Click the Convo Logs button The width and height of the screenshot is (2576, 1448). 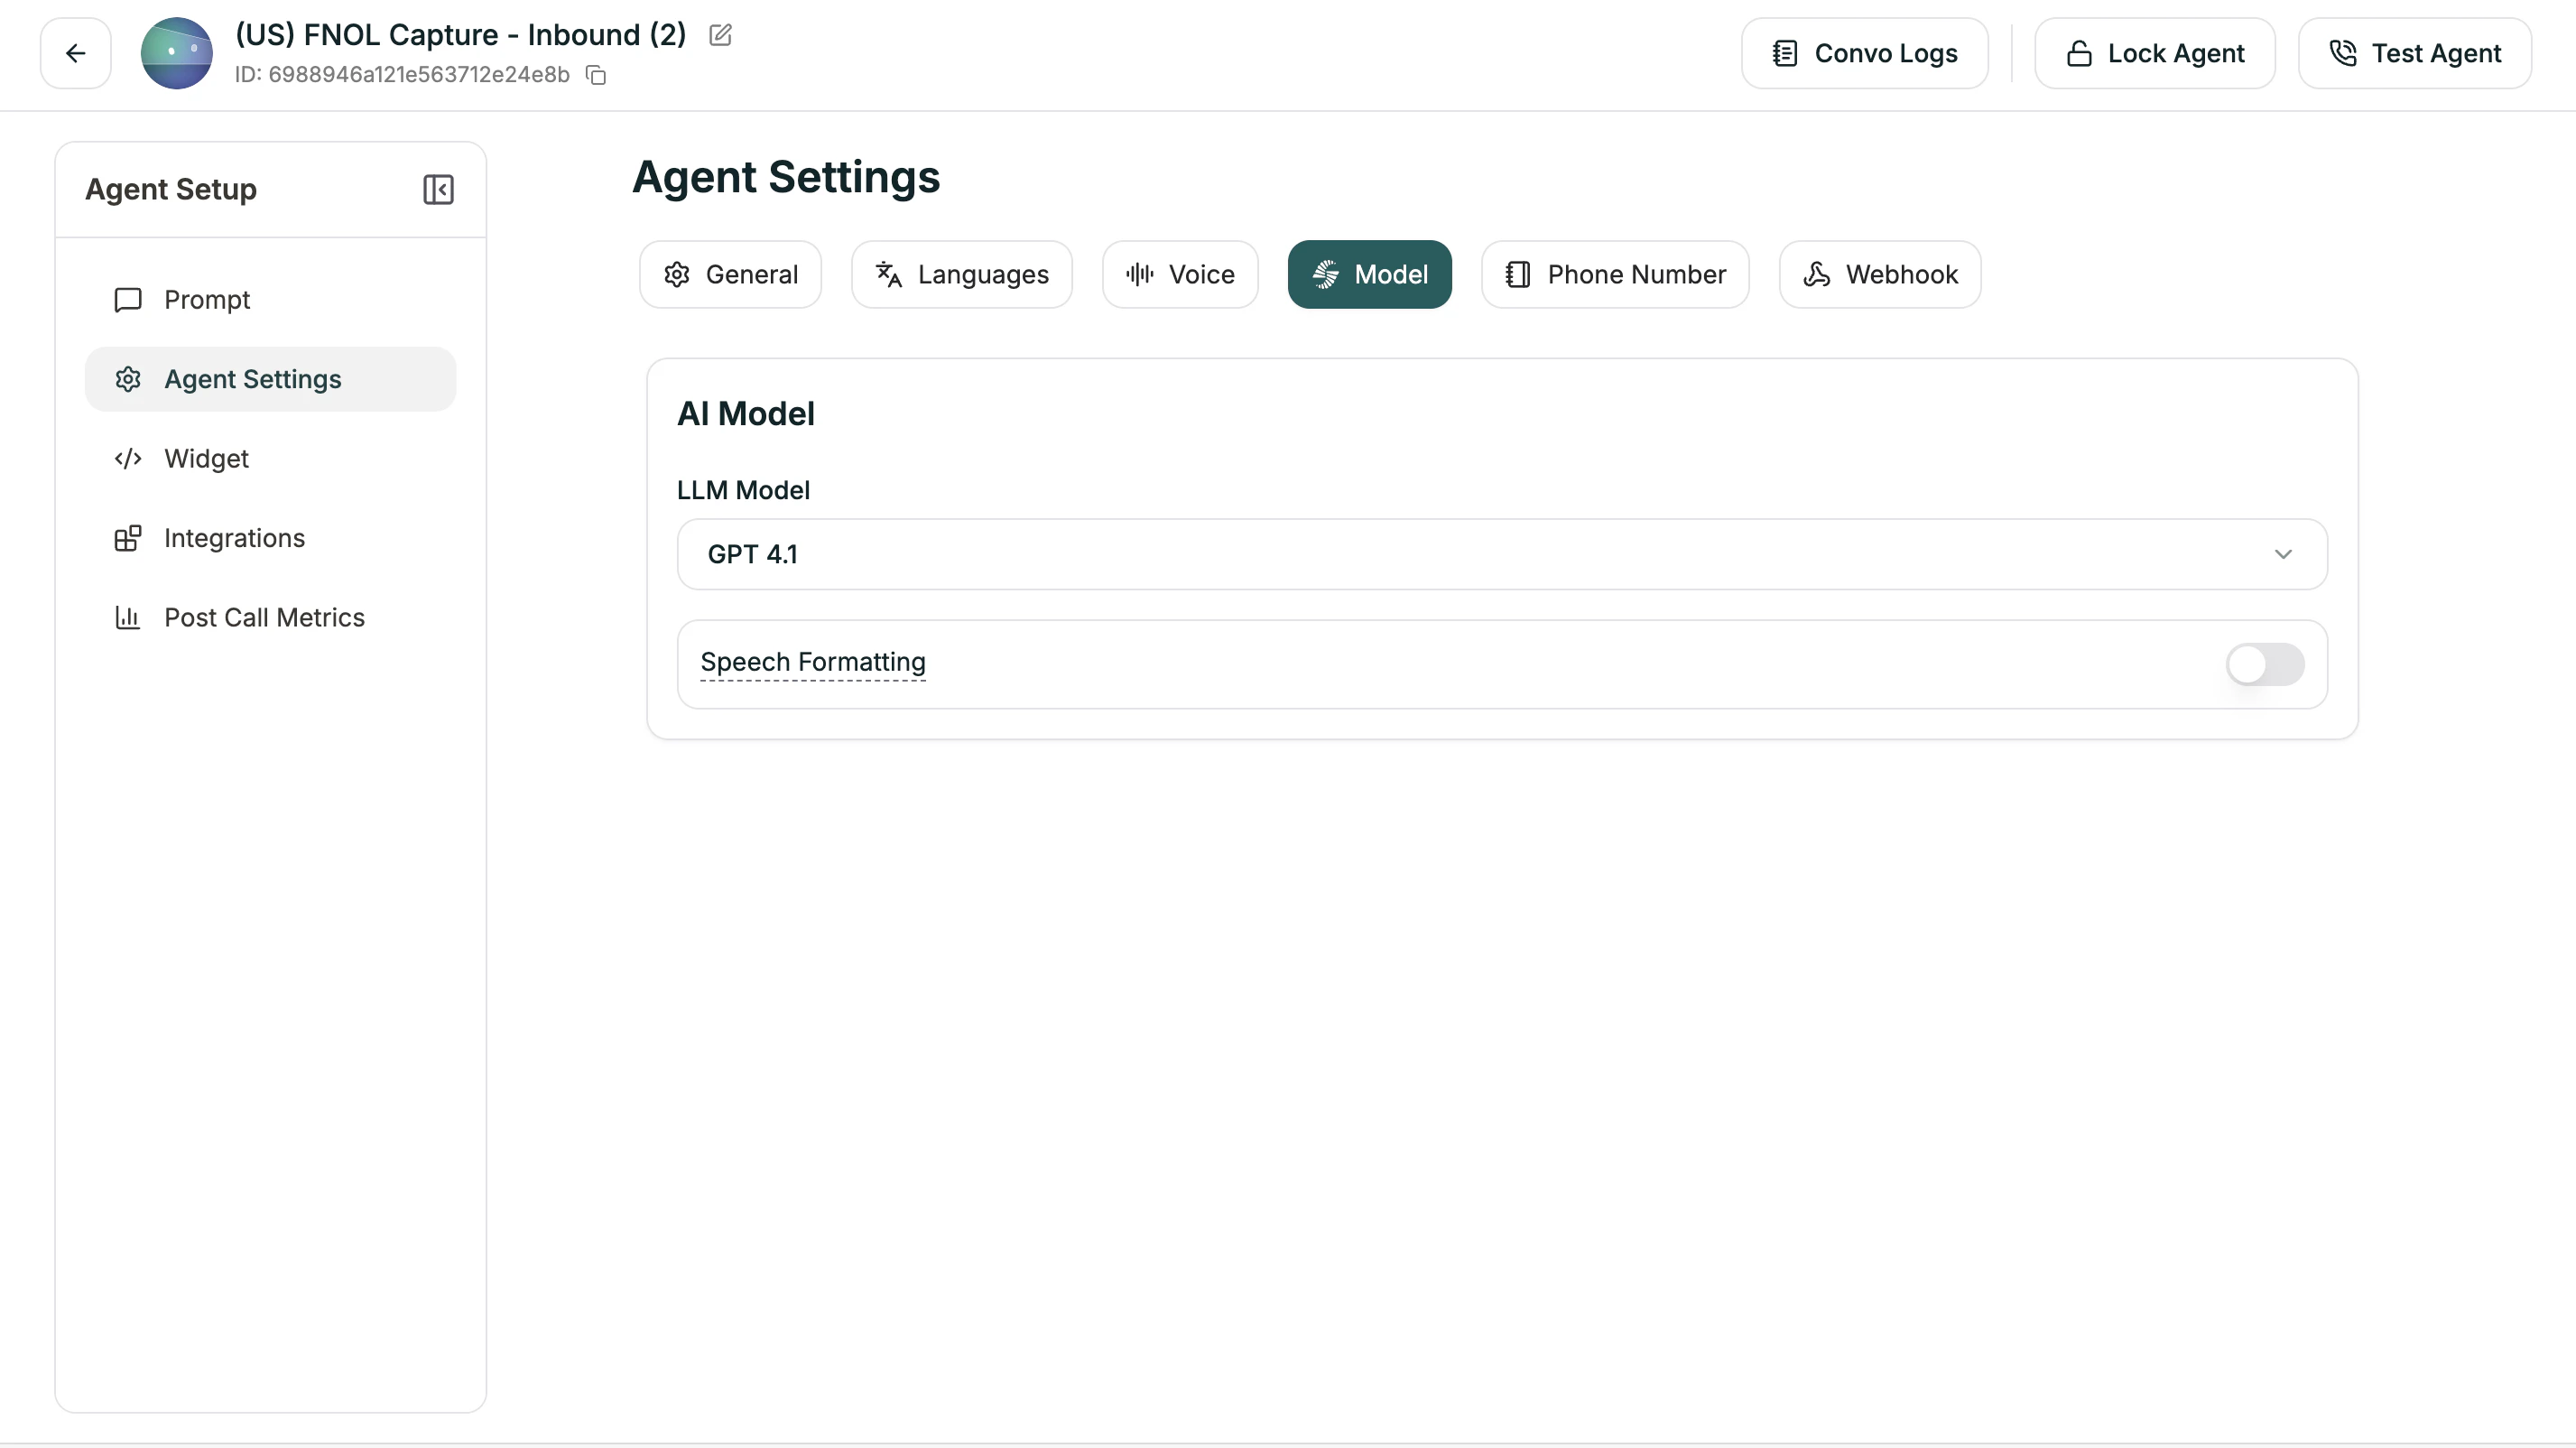1864,53
